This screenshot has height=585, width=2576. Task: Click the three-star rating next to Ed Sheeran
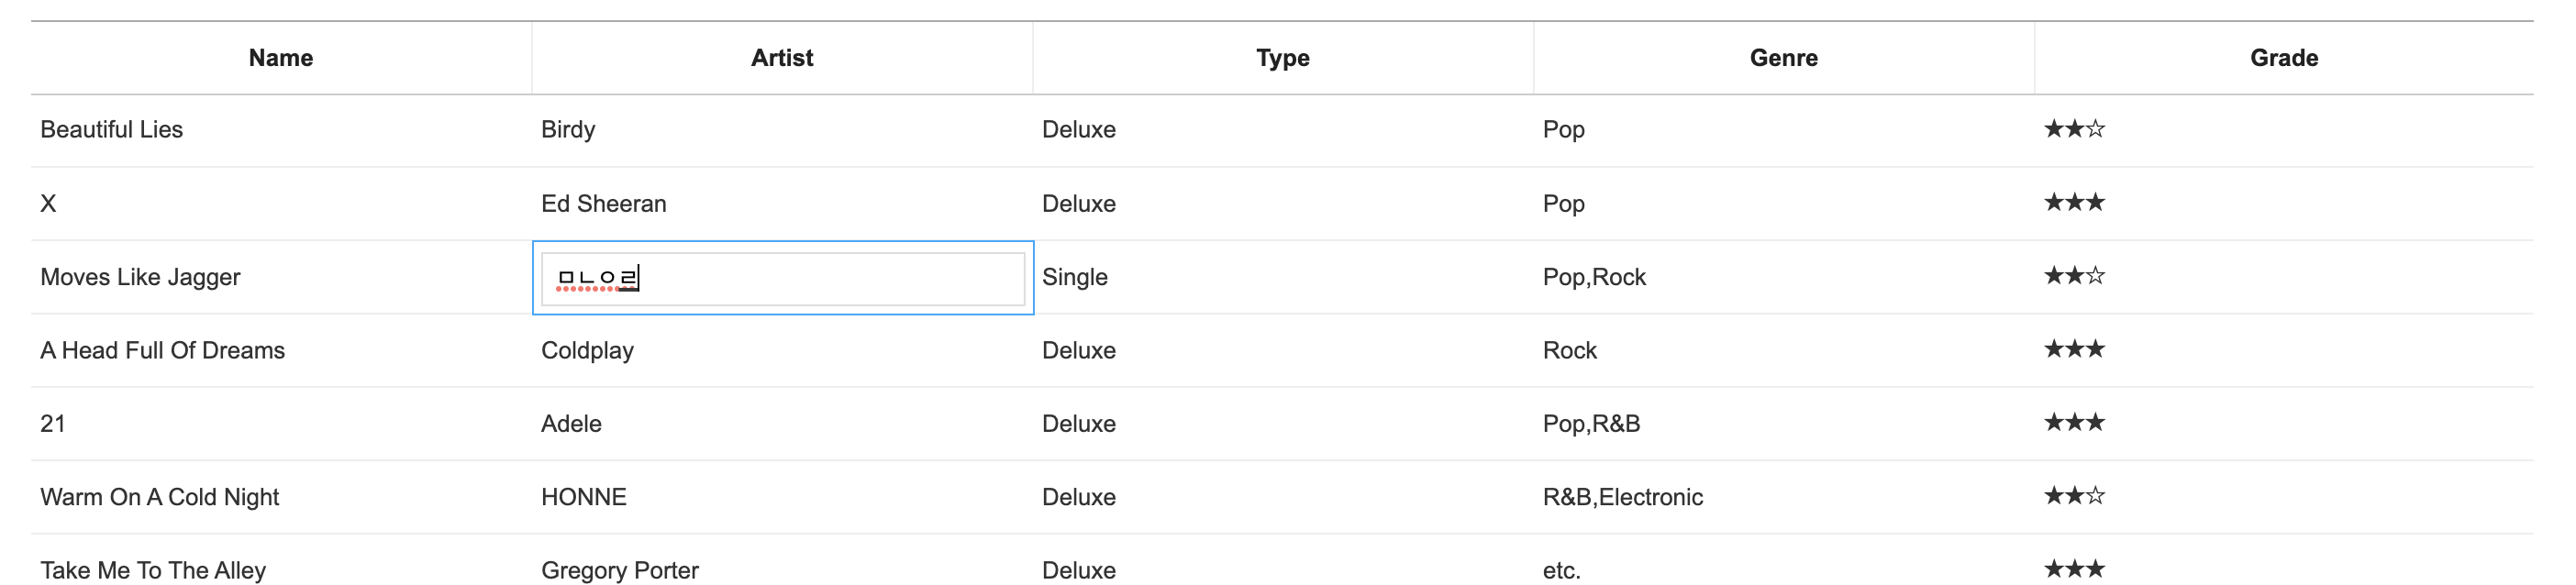2075,203
